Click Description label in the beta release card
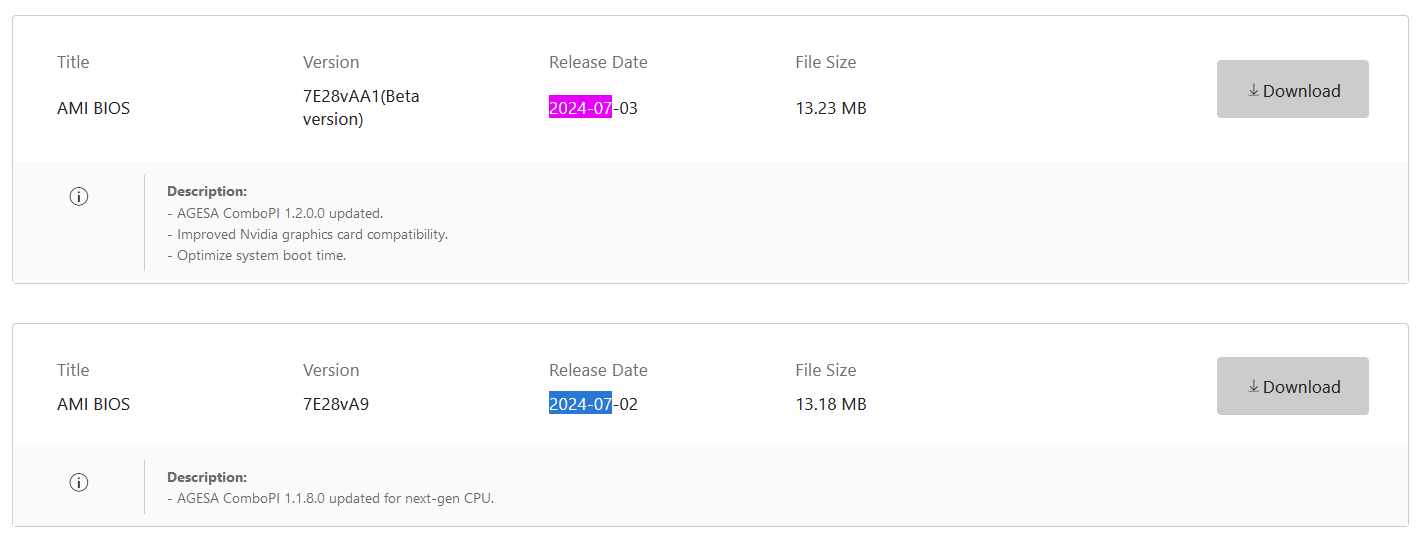The image size is (1420, 544). (x=207, y=191)
